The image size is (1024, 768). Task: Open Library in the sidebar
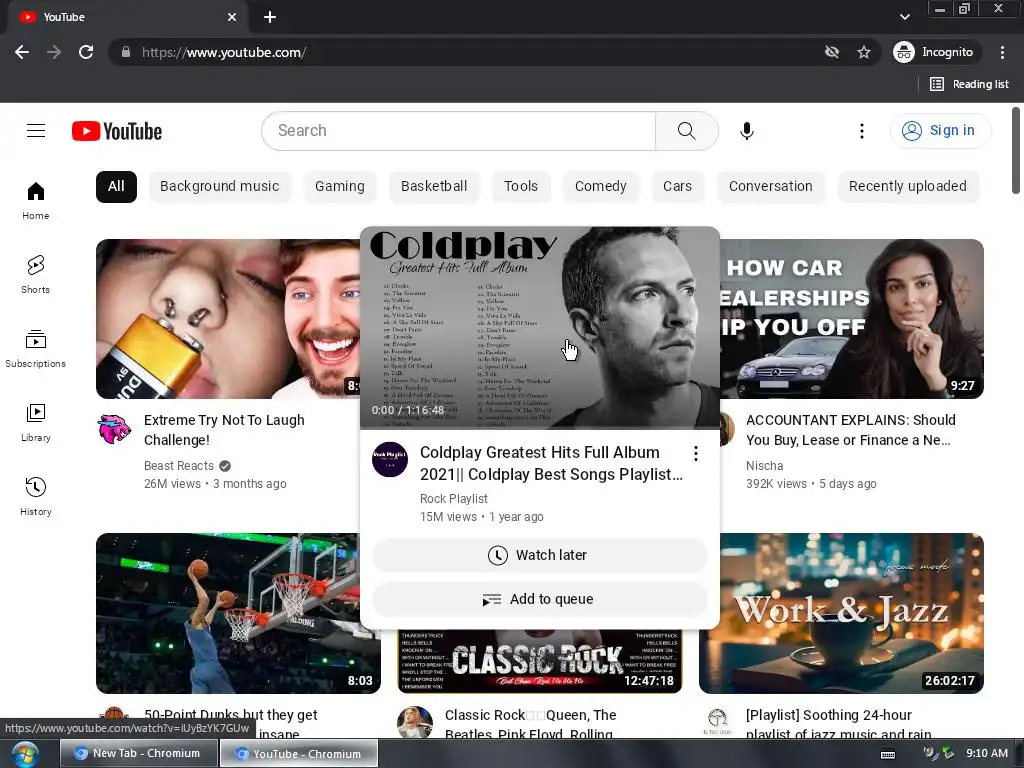click(36, 423)
